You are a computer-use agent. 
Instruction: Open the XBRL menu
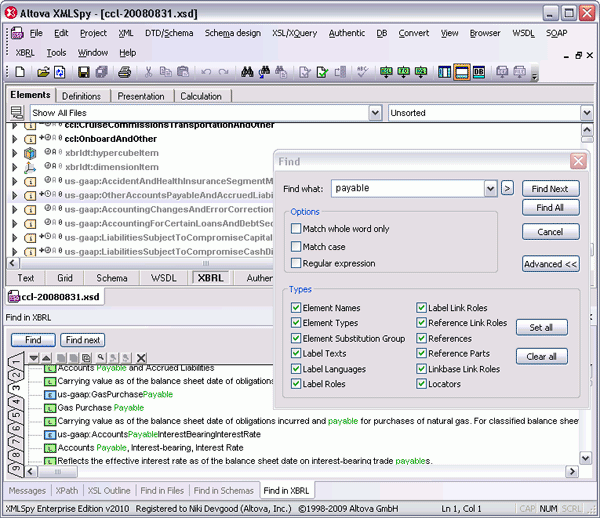(x=25, y=53)
